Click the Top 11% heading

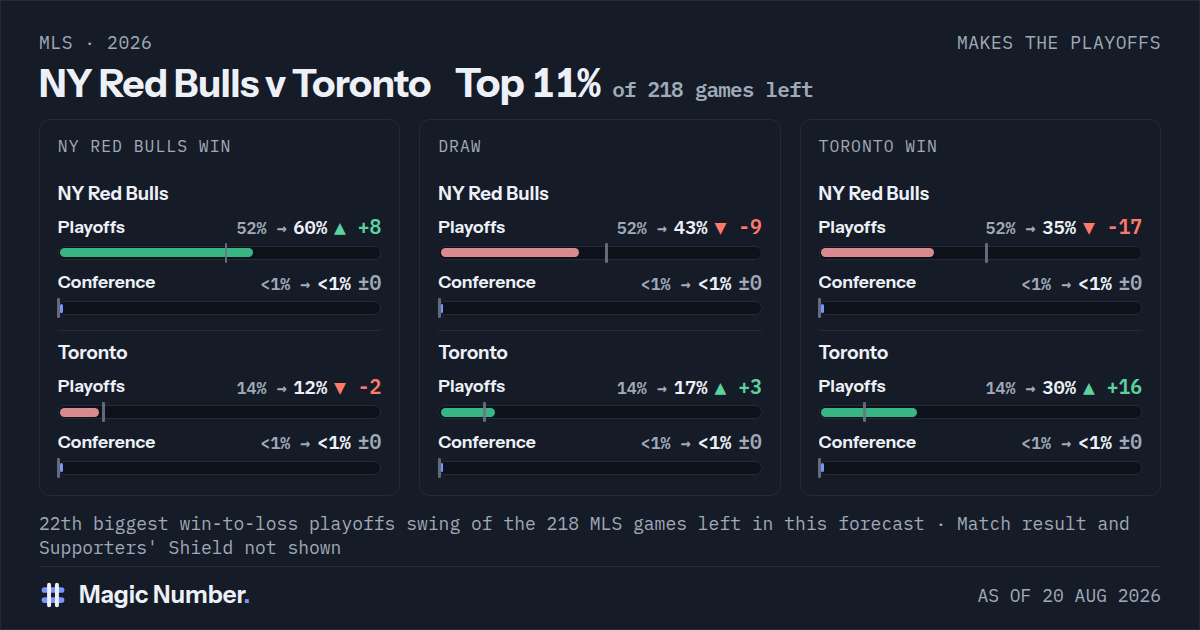pyautogui.click(x=529, y=84)
